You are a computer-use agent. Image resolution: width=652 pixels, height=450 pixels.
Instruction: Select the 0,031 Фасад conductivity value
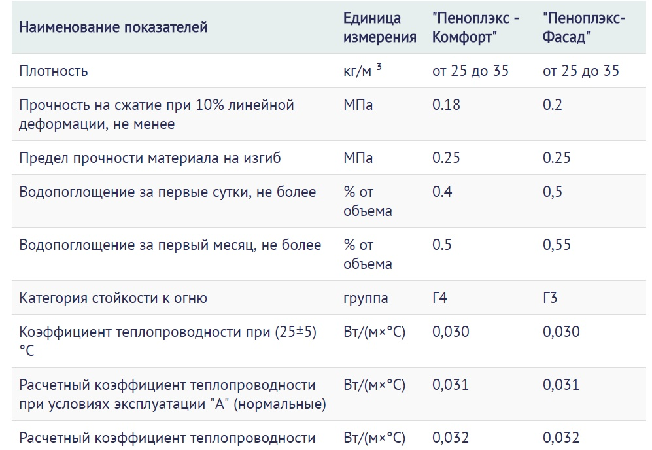[561, 385]
